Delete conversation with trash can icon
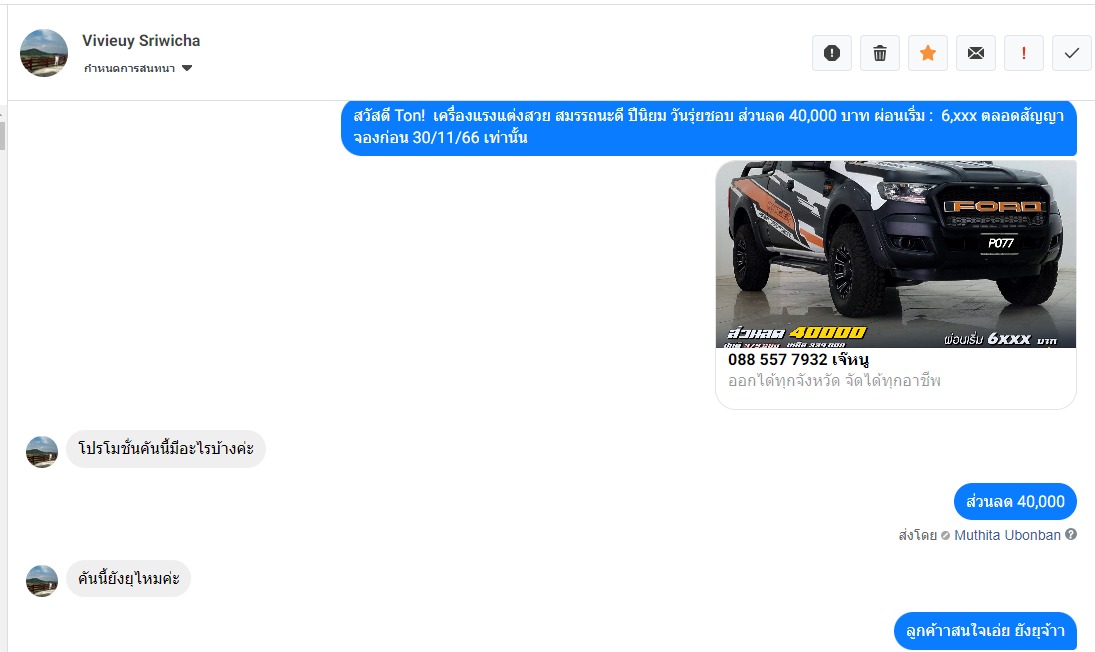The image size is (1095, 652). click(880, 53)
